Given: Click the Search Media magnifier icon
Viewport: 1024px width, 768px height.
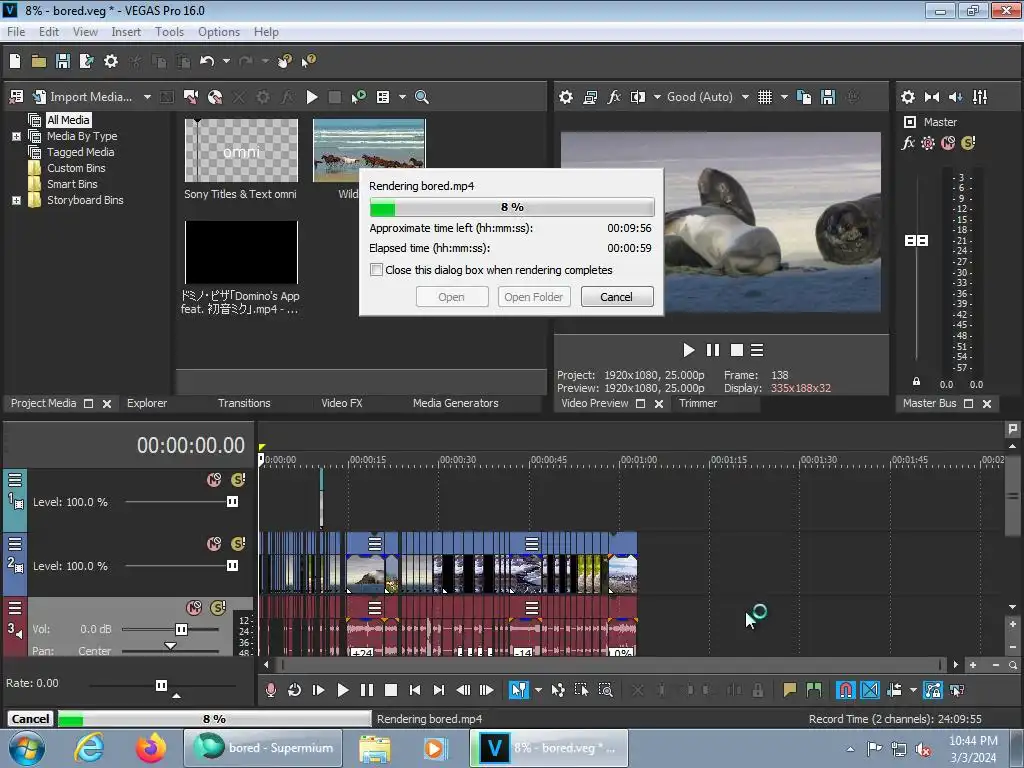Looking at the screenshot, I should click(x=422, y=97).
